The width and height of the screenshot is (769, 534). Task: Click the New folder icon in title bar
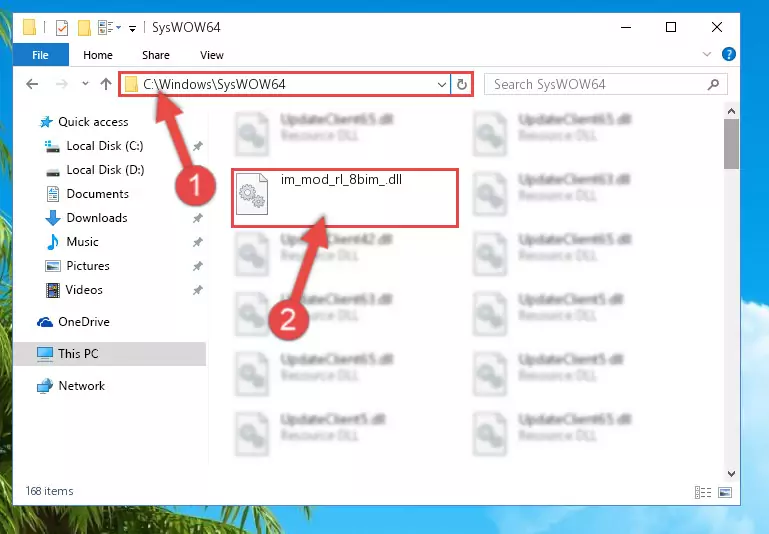click(x=84, y=27)
